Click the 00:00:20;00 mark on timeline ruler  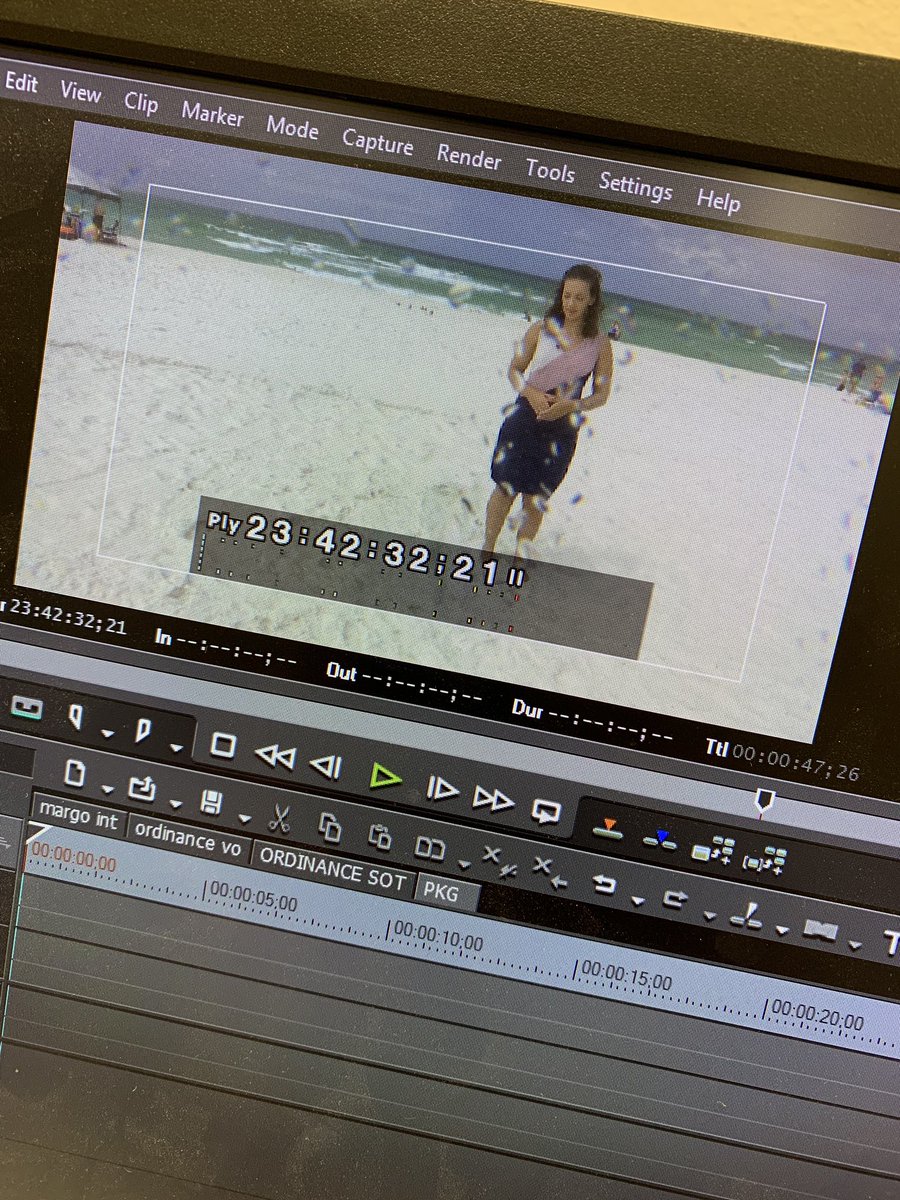click(x=816, y=1015)
